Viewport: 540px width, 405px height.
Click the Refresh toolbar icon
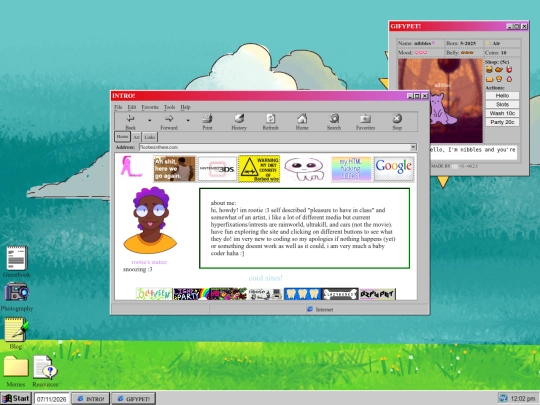coord(270,119)
